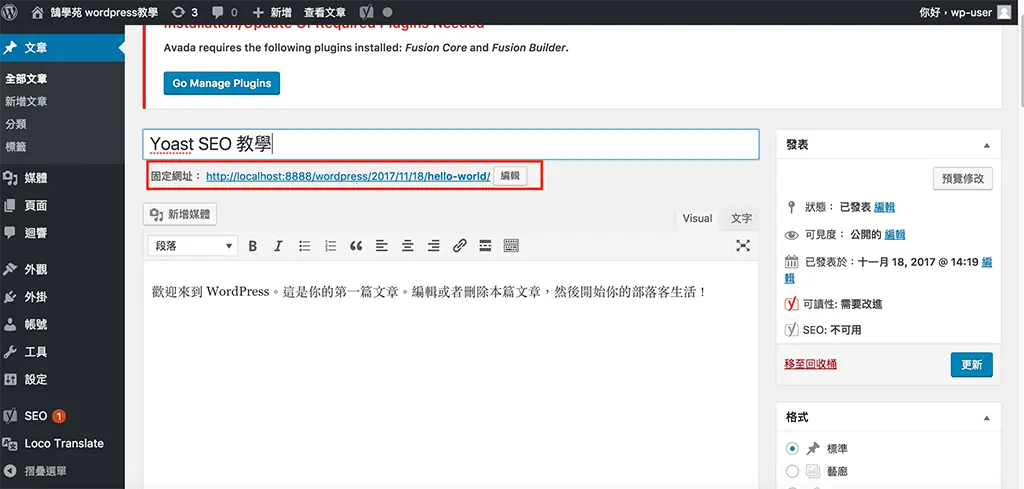The width and height of the screenshot is (1024, 489).
Task: Click Go Manage Plugins button
Action: click(221, 84)
